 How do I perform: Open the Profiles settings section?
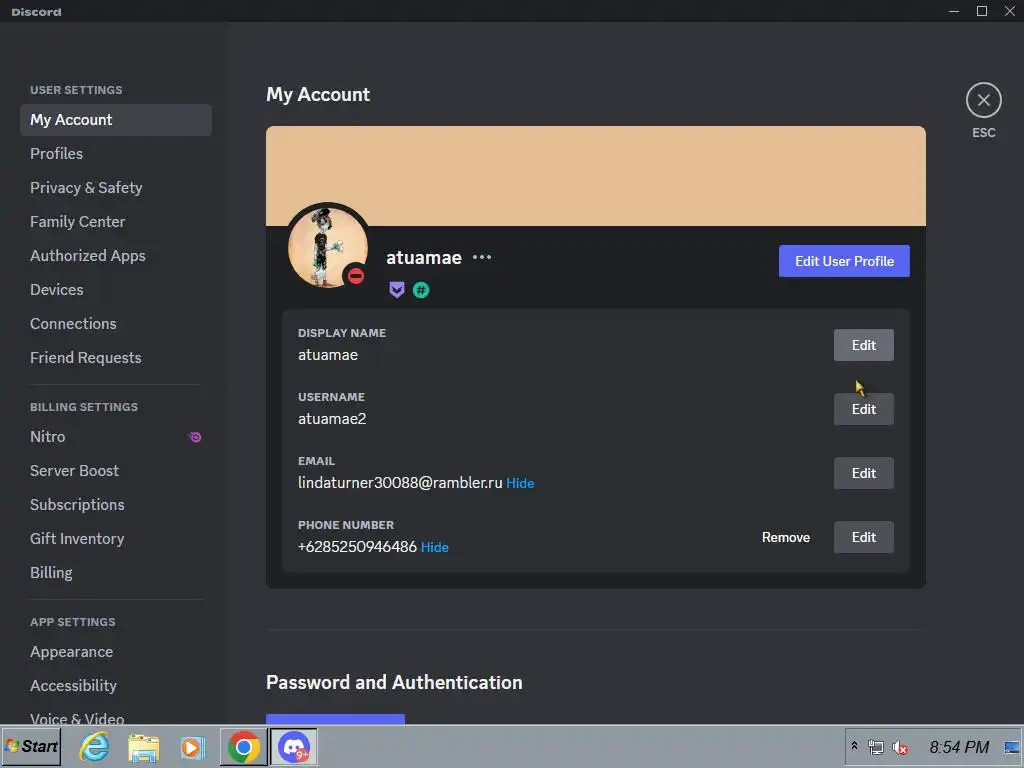(116, 153)
